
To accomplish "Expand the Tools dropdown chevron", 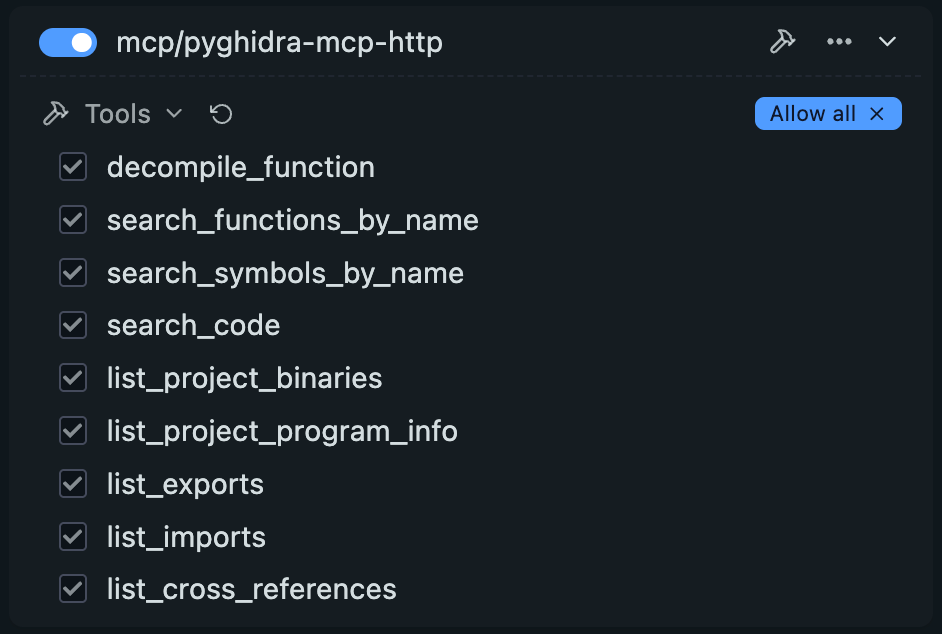I will coord(174,113).
